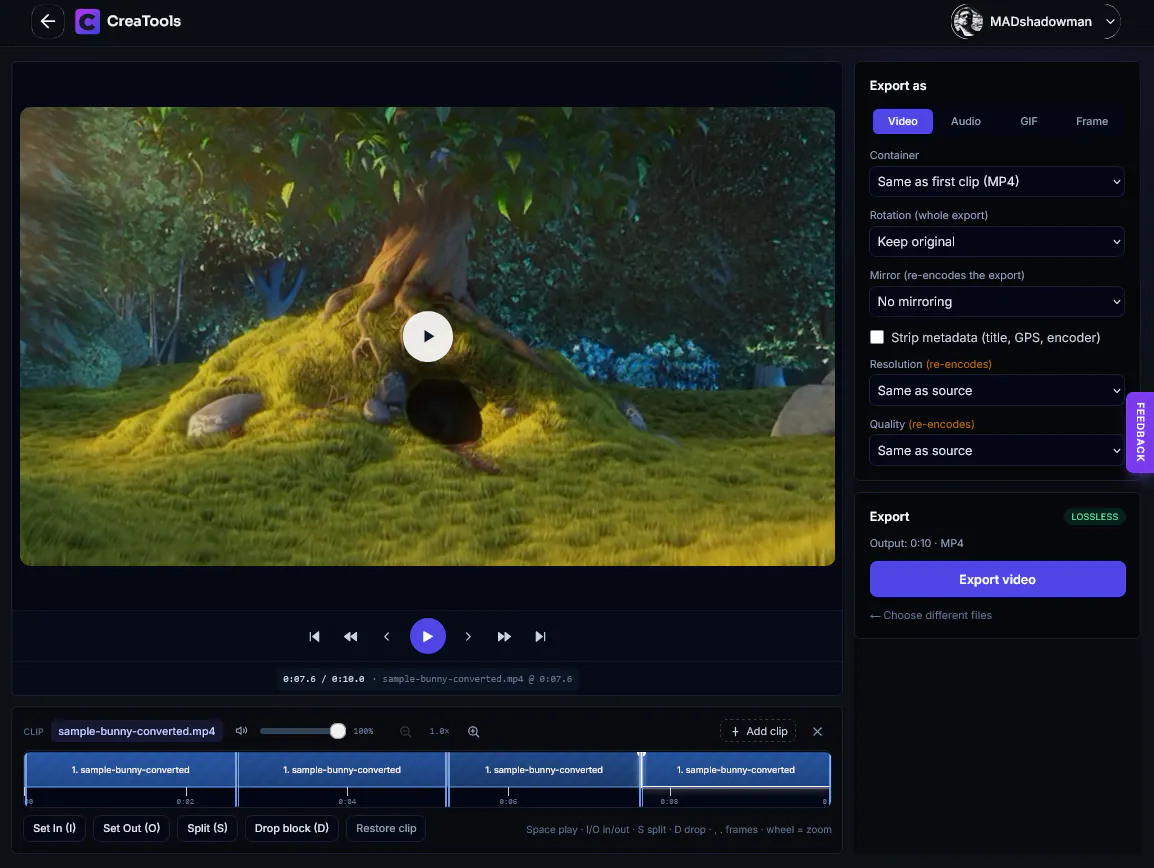
Task: Fast forward with the double-right arrow
Action: coord(504,636)
